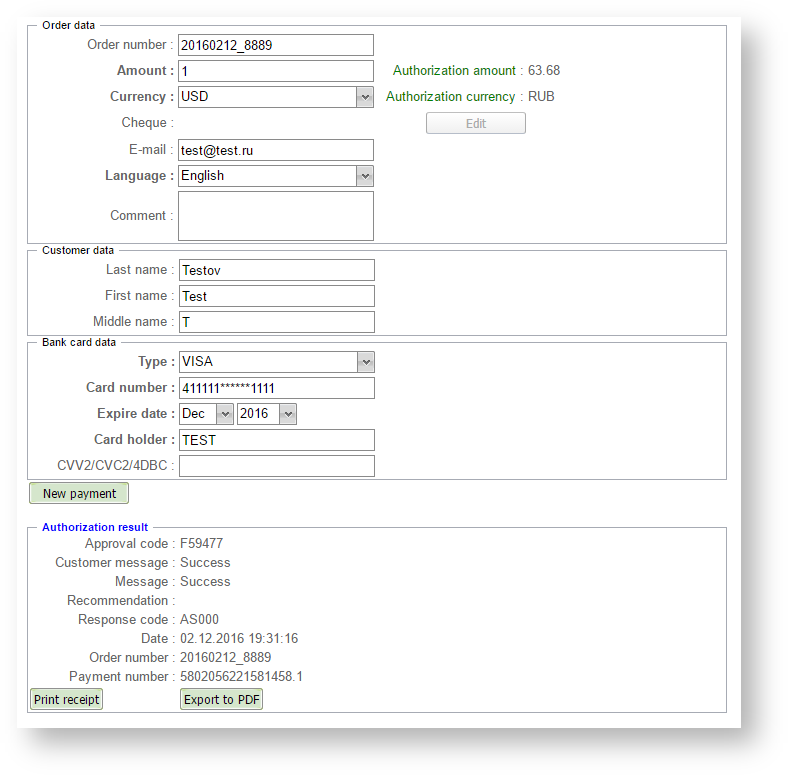Click the Export to PDF button
The width and height of the screenshot is (789, 776).
pyautogui.click(x=221, y=700)
